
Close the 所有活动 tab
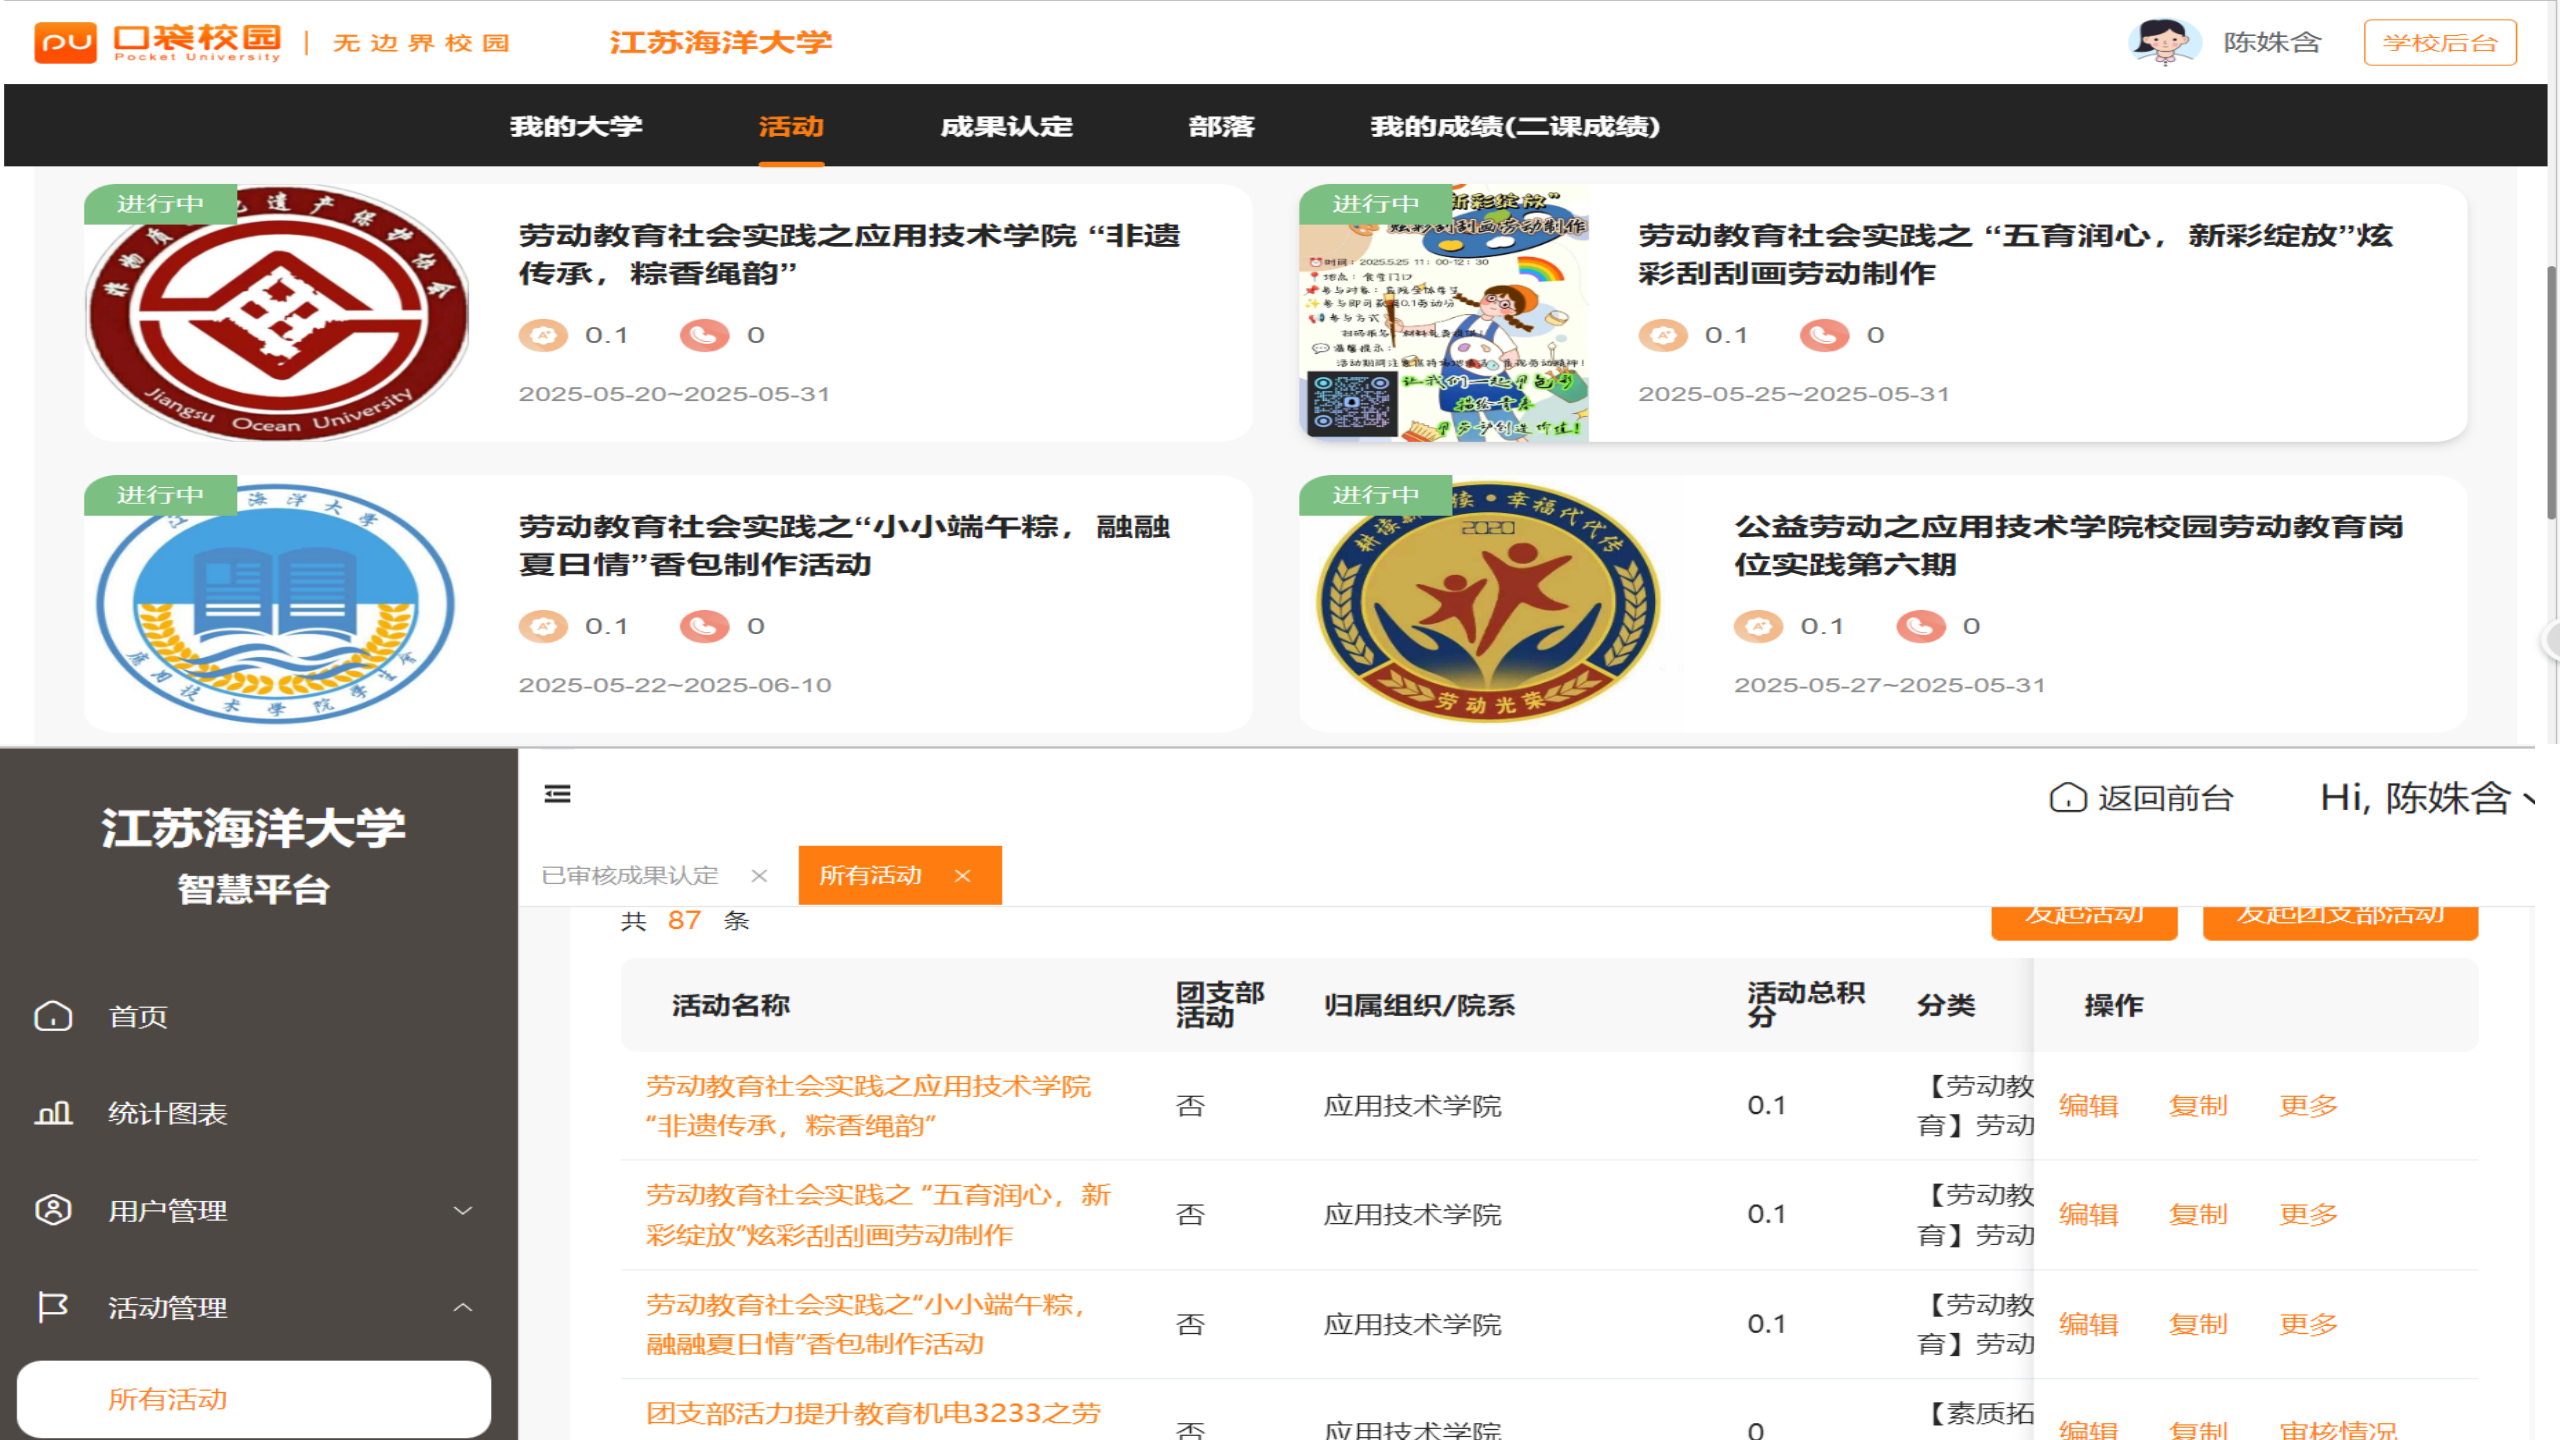pyautogui.click(x=962, y=876)
